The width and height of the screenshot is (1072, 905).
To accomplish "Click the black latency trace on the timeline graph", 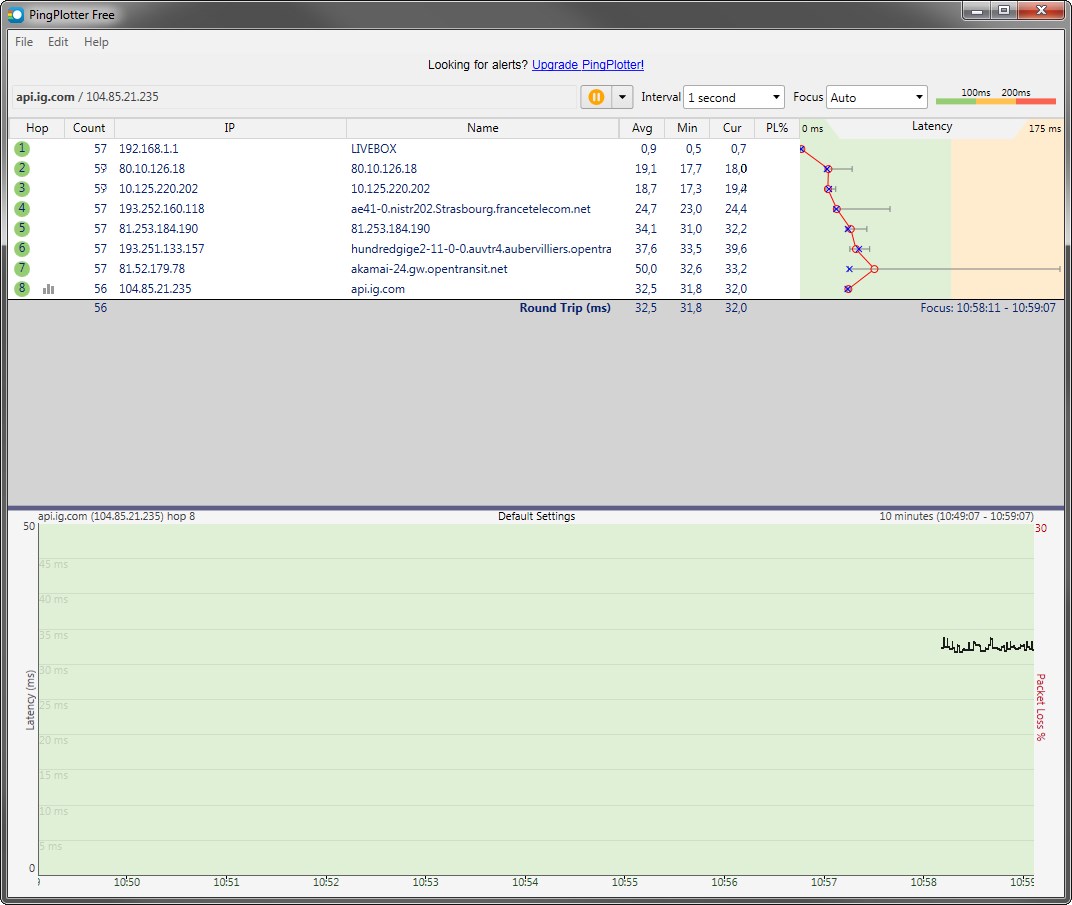I will [987, 645].
